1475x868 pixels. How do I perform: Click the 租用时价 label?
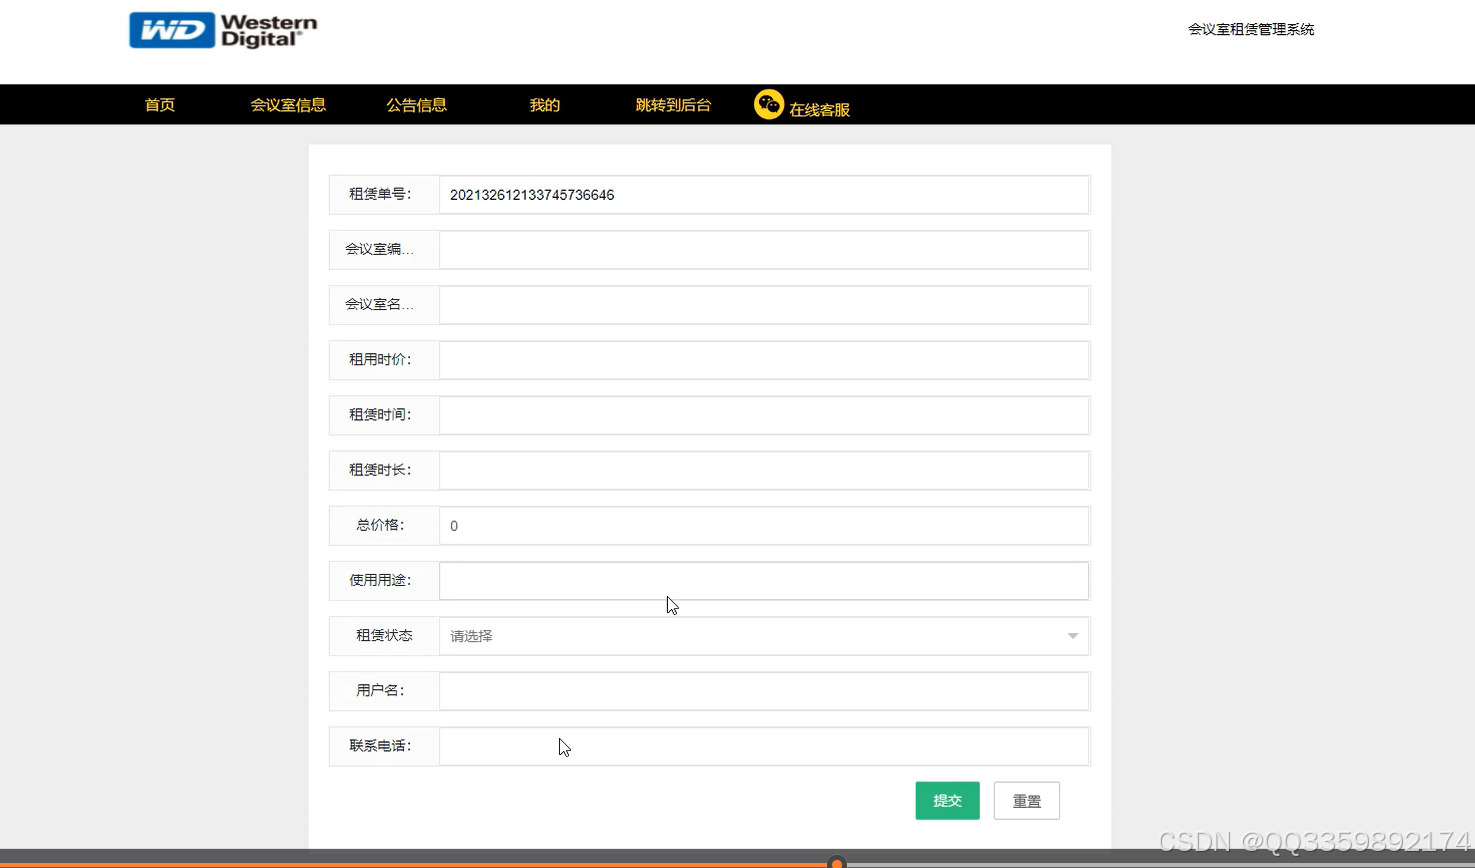[x=380, y=359]
